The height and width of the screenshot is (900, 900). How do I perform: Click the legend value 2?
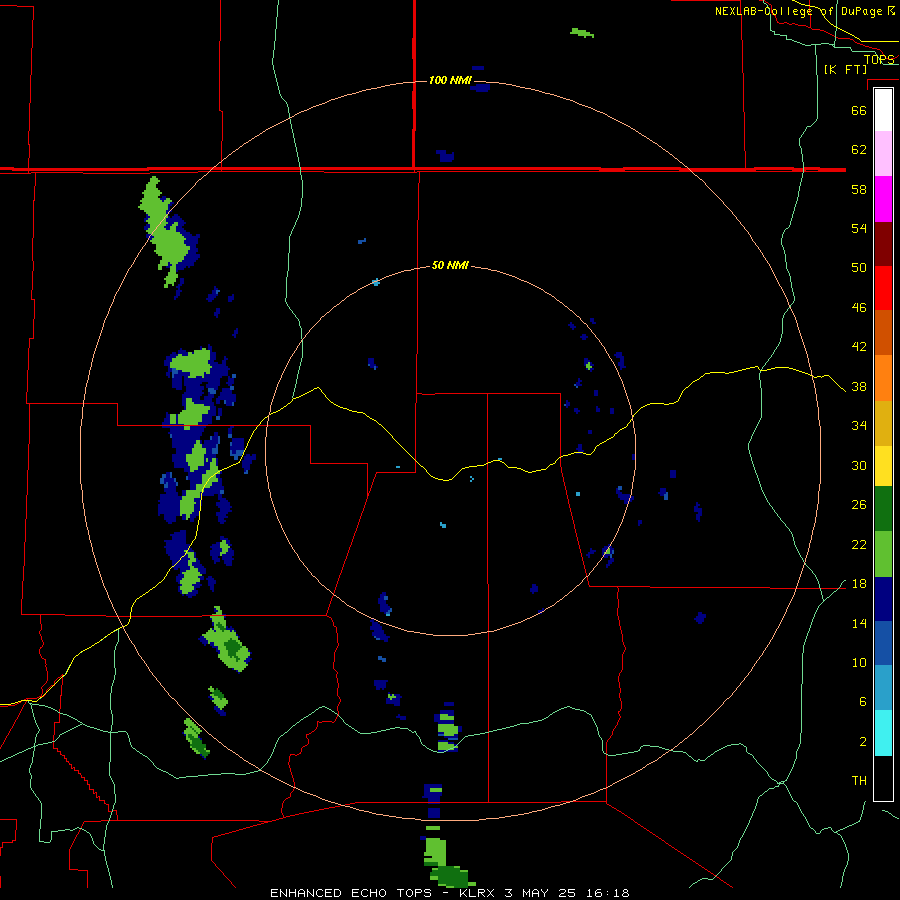point(863,742)
